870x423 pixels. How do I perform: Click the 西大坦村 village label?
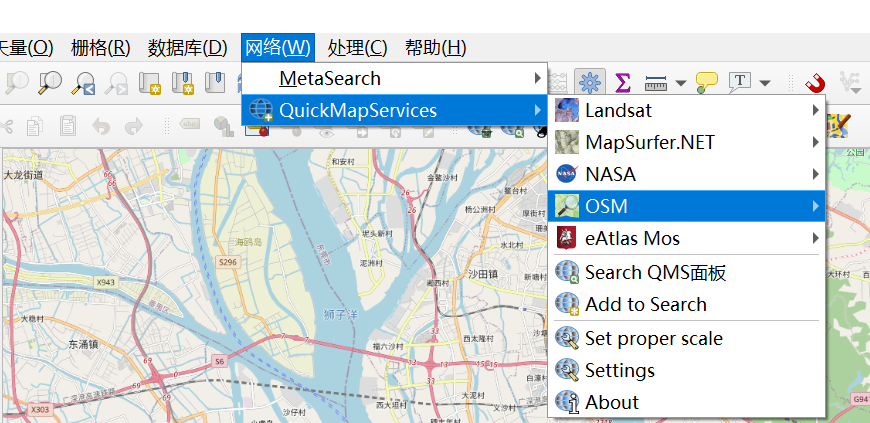[x=391, y=405]
